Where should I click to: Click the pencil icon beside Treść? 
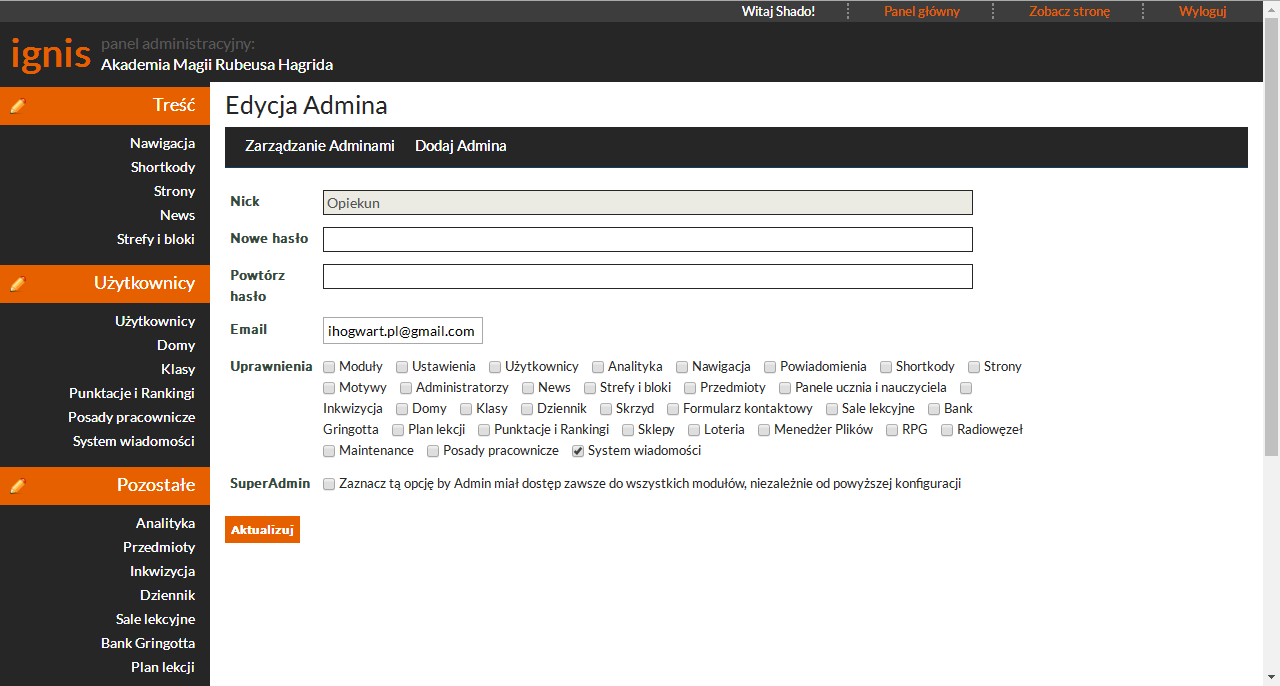(17, 106)
